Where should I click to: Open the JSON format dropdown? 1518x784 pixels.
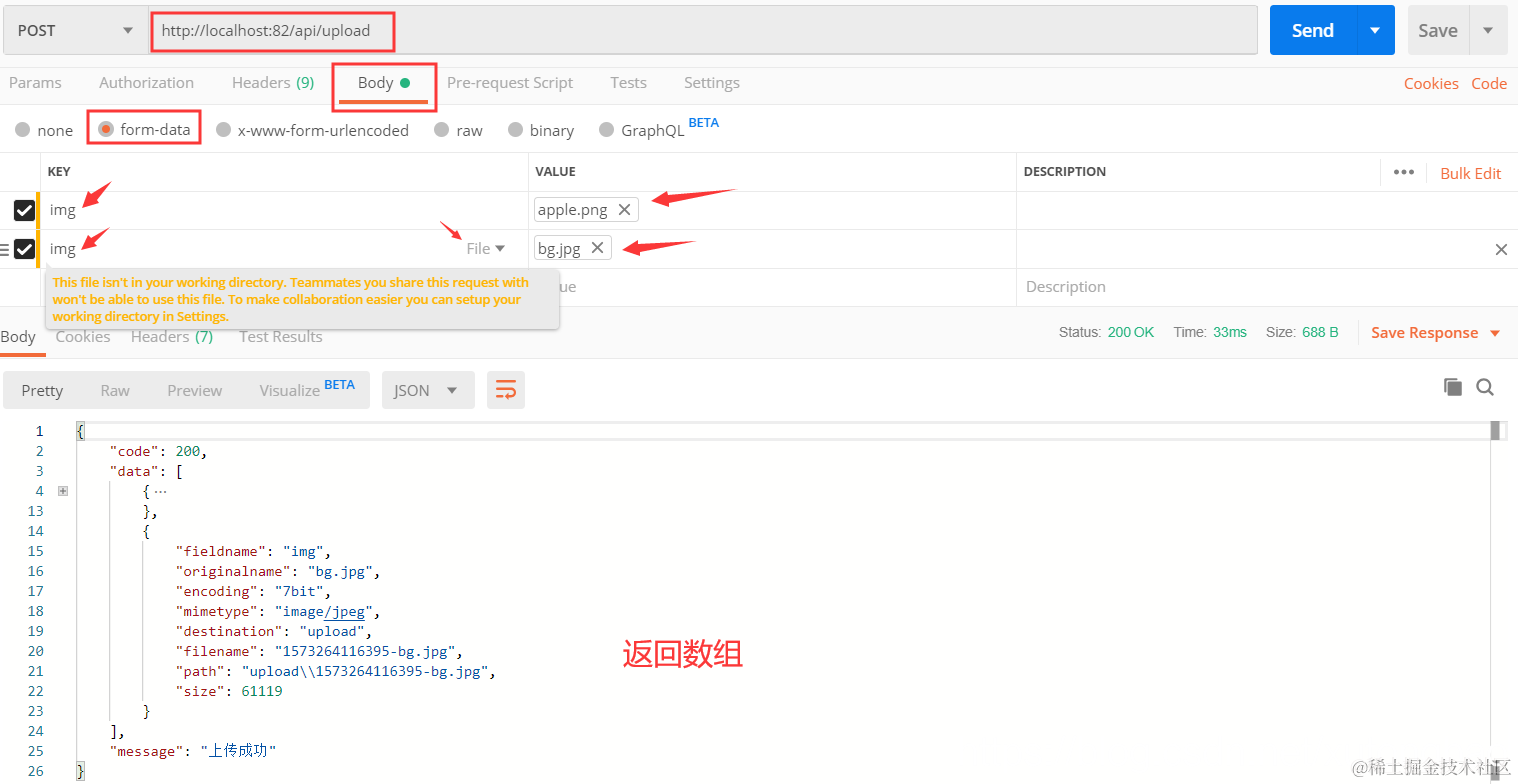[x=428, y=390]
